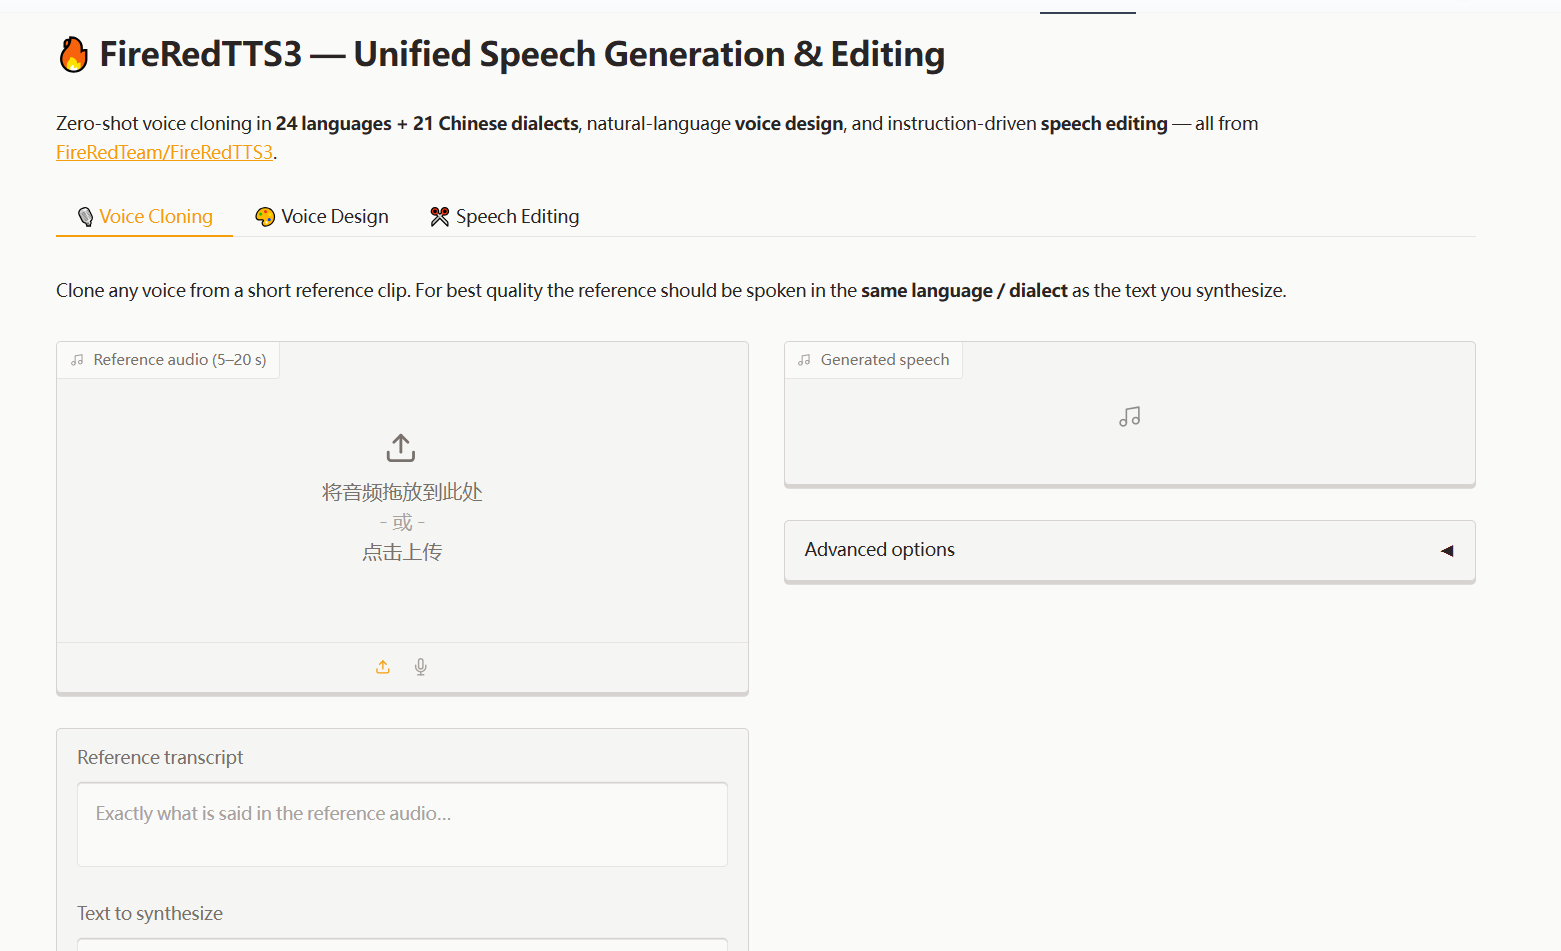1561x951 pixels.
Task: Open the FireRedTeam/FireRedTTS3 link
Action: click(x=165, y=152)
